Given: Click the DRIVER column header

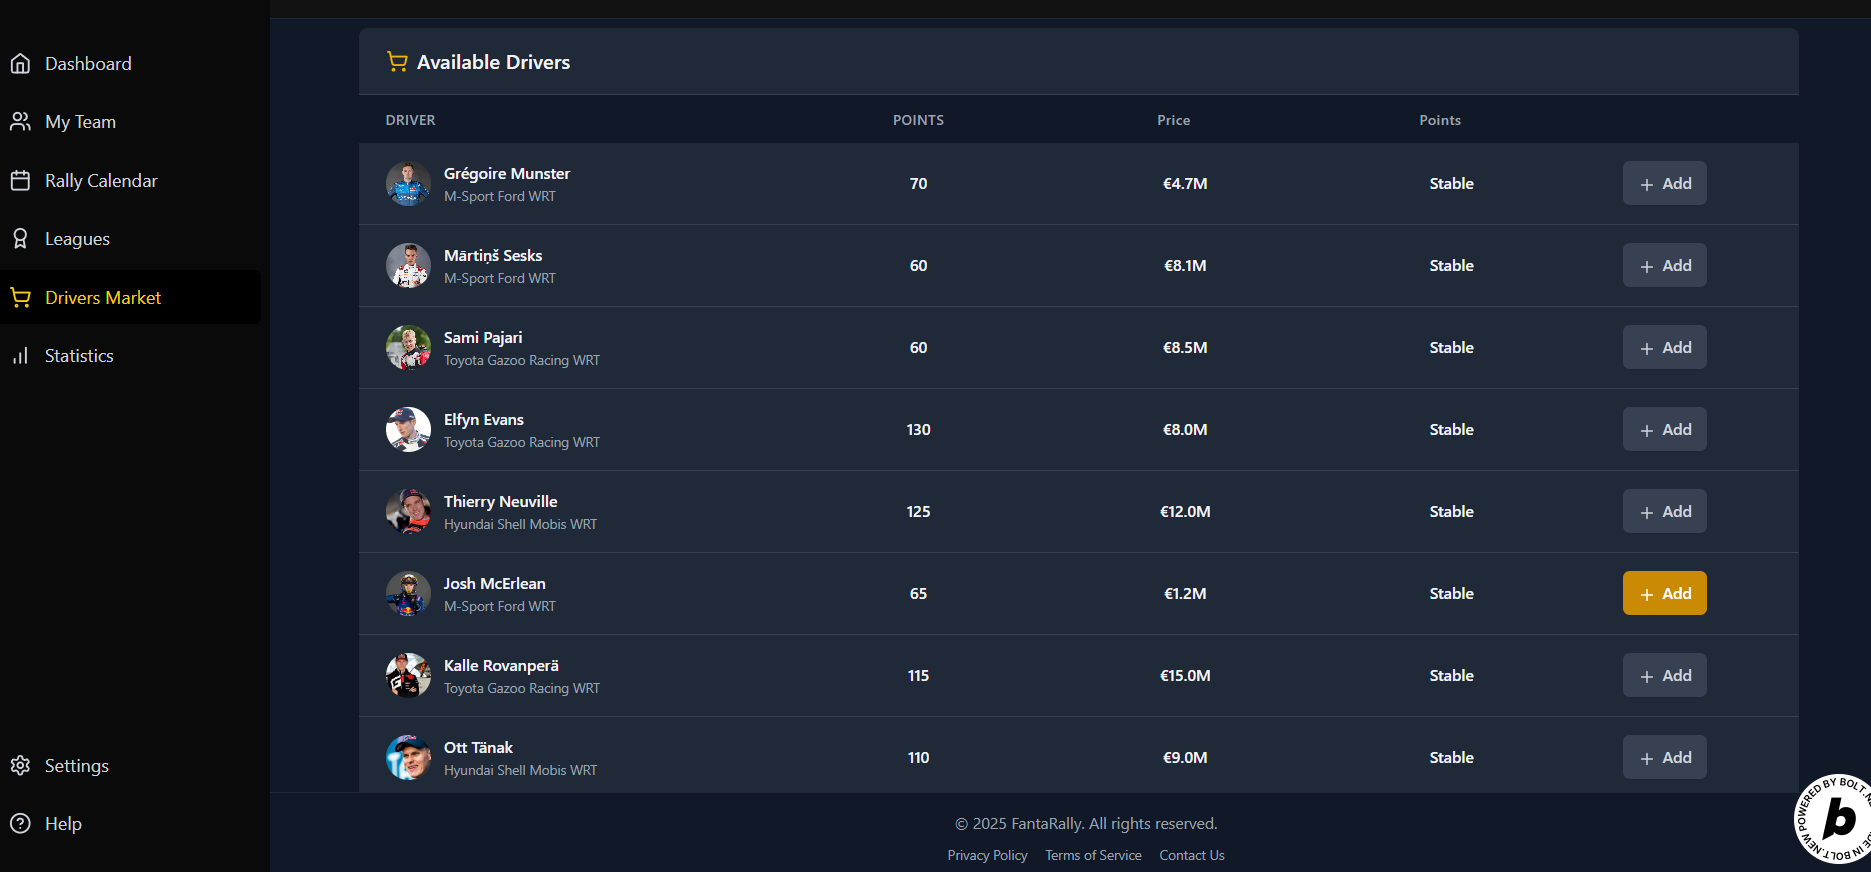Looking at the screenshot, I should tap(410, 120).
